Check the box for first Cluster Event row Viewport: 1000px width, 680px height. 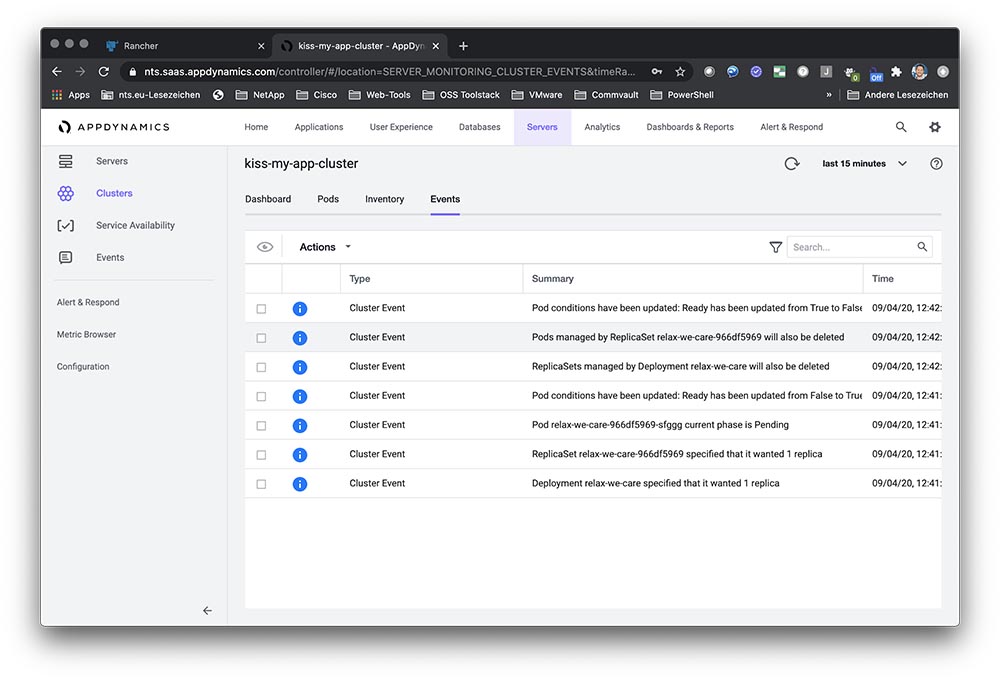point(261,309)
